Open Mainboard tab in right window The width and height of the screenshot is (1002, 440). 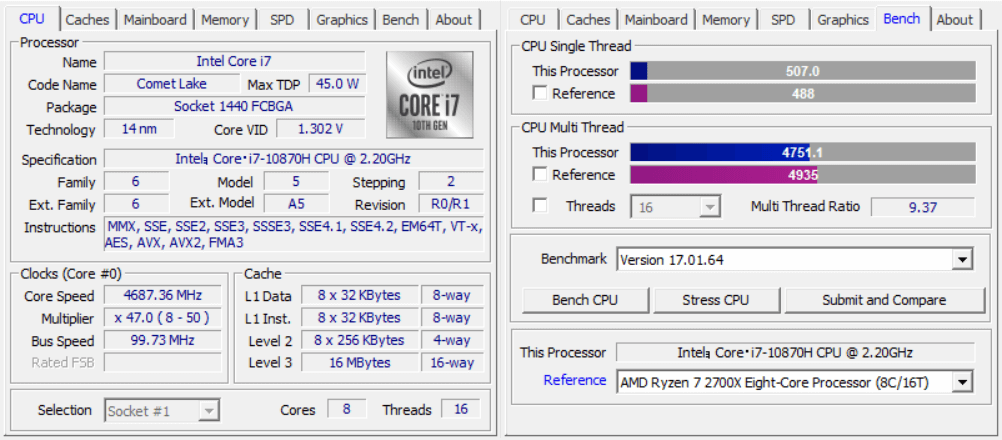pos(656,20)
